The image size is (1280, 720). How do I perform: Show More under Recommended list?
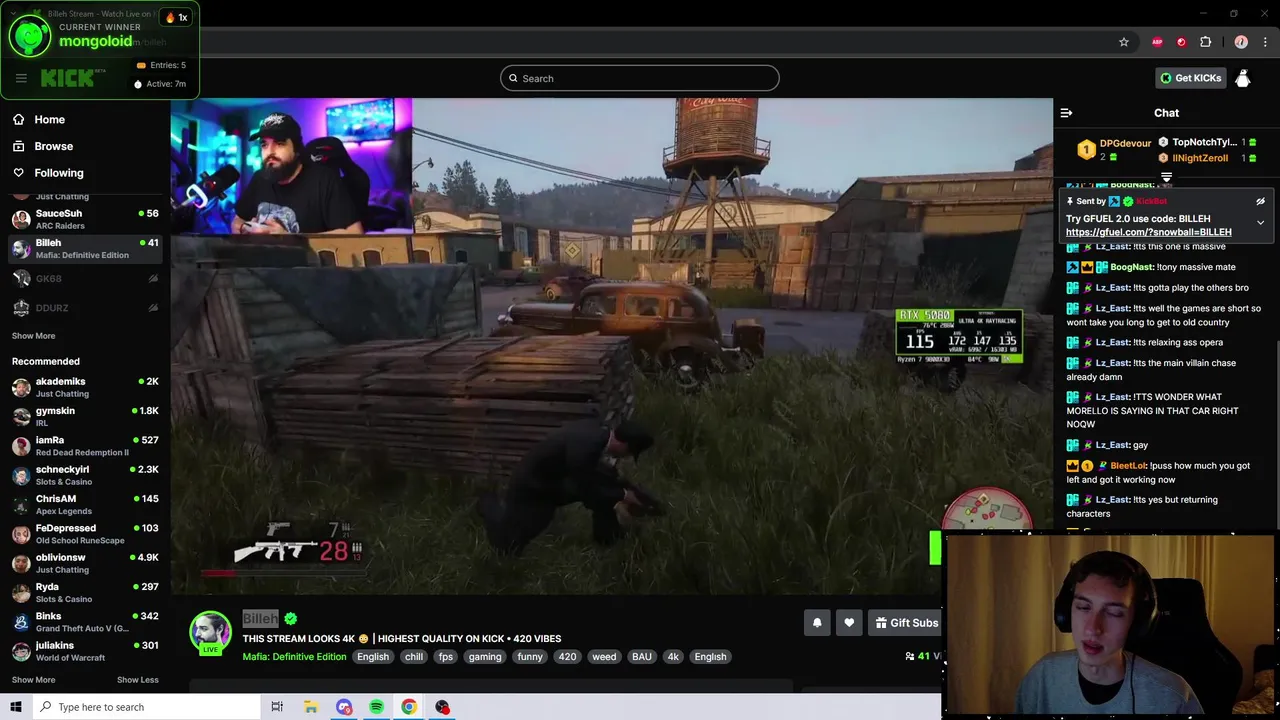33,680
